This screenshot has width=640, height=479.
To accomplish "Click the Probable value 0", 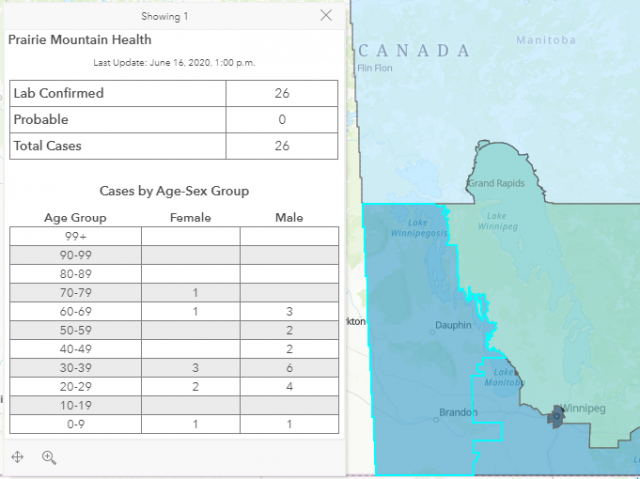I will 282,120.
